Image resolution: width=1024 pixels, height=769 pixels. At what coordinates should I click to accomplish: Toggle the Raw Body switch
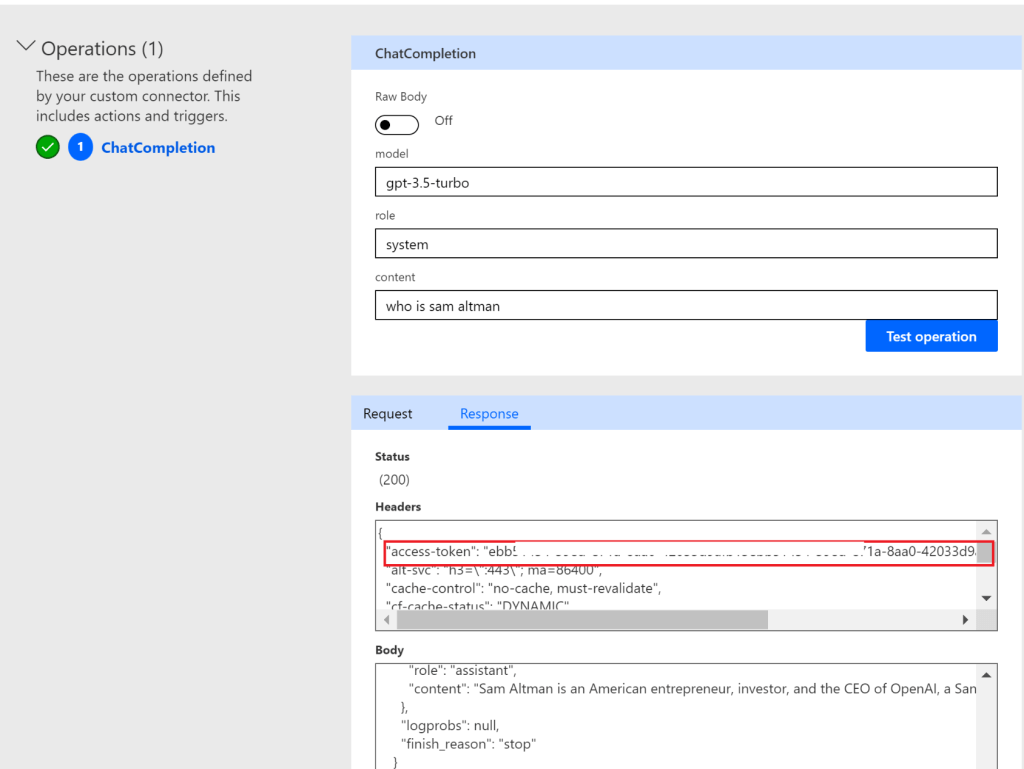coord(397,125)
